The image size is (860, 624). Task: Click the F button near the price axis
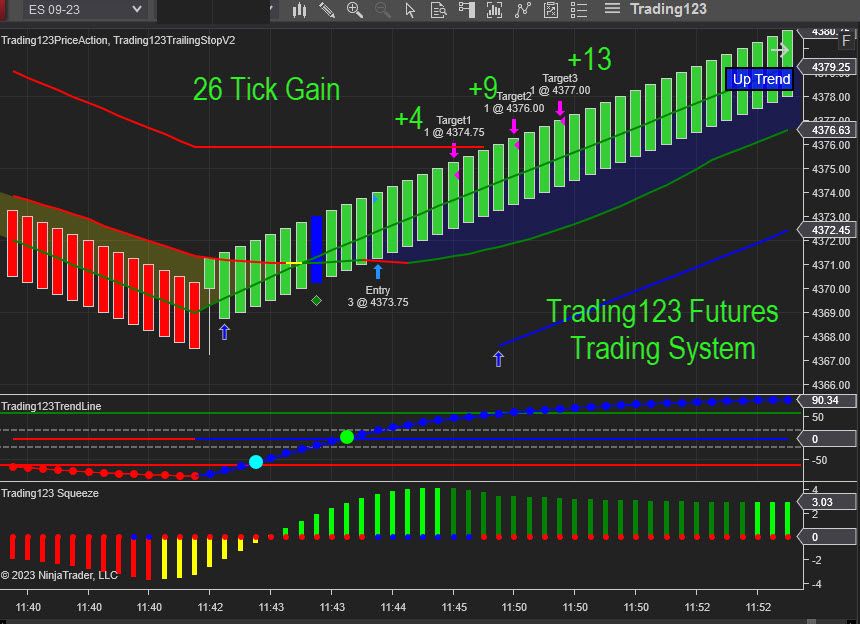pyautogui.click(x=846, y=40)
